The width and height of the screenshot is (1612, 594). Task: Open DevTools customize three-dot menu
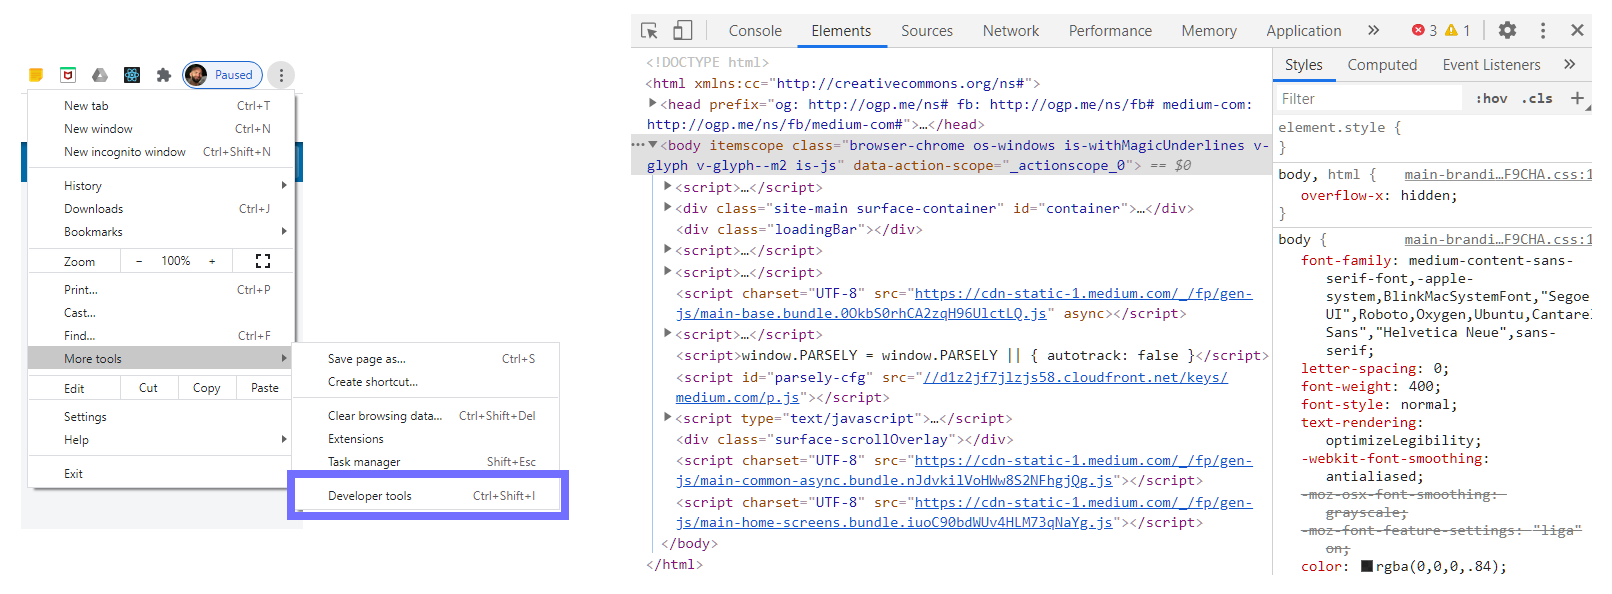pos(1543,31)
